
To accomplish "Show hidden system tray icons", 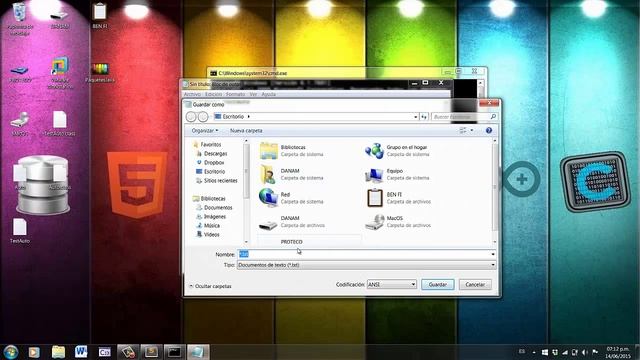I will coord(534,352).
